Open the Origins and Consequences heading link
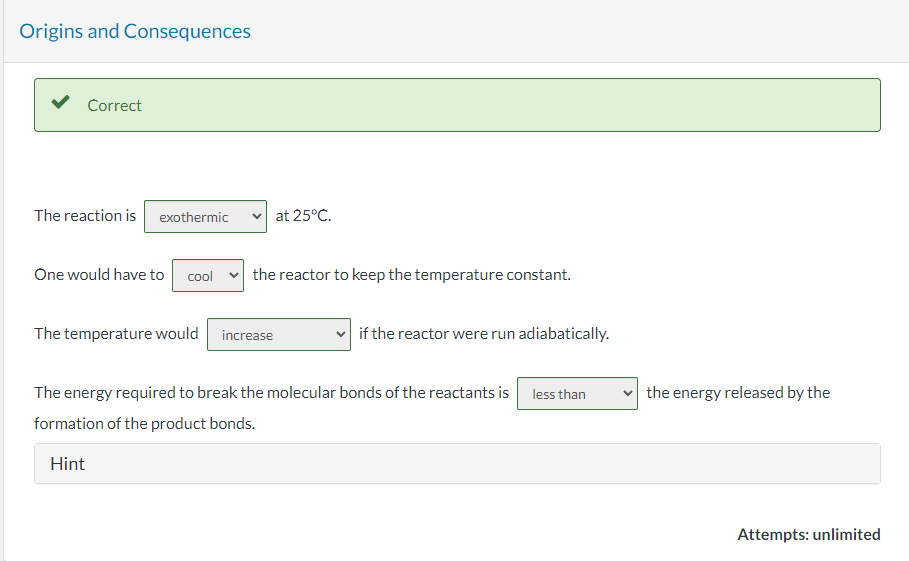 pyautogui.click(x=135, y=31)
